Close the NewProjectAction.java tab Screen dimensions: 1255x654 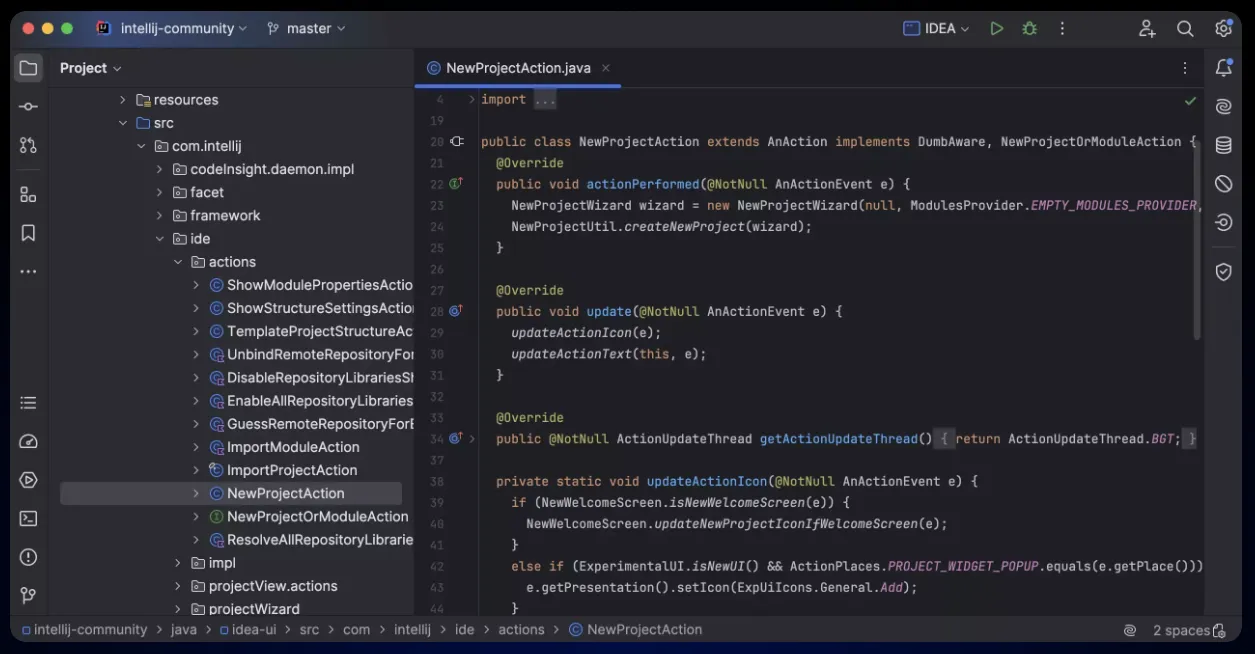coord(606,68)
